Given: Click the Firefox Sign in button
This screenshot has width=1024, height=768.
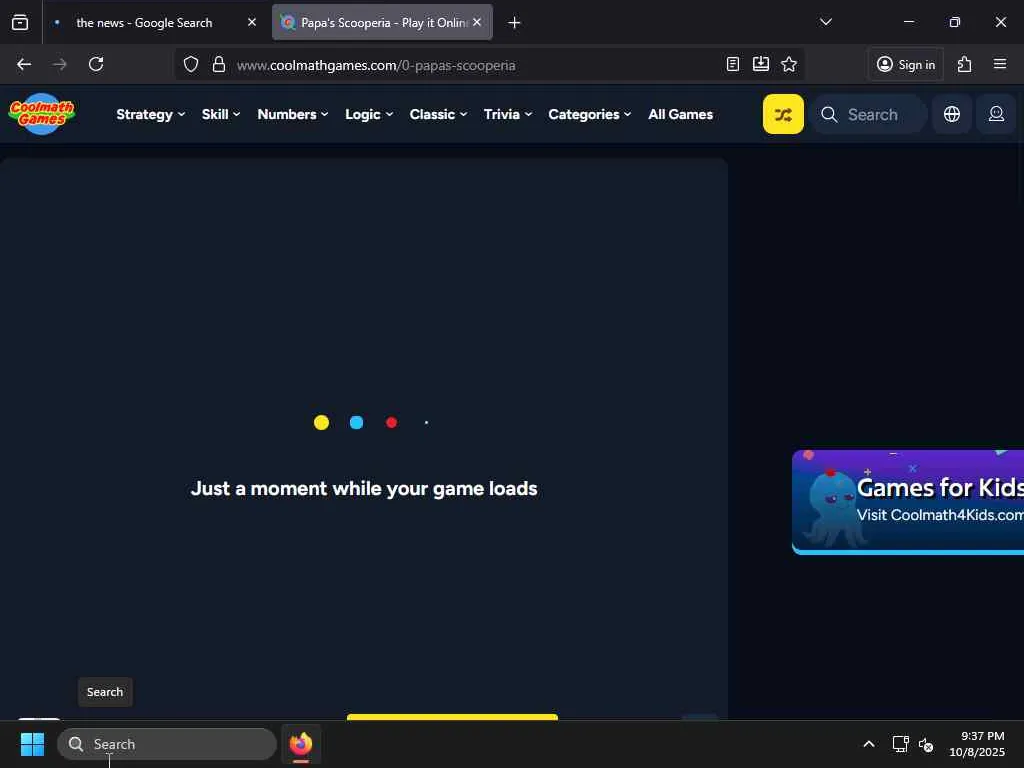Looking at the screenshot, I should coord(905,64).
